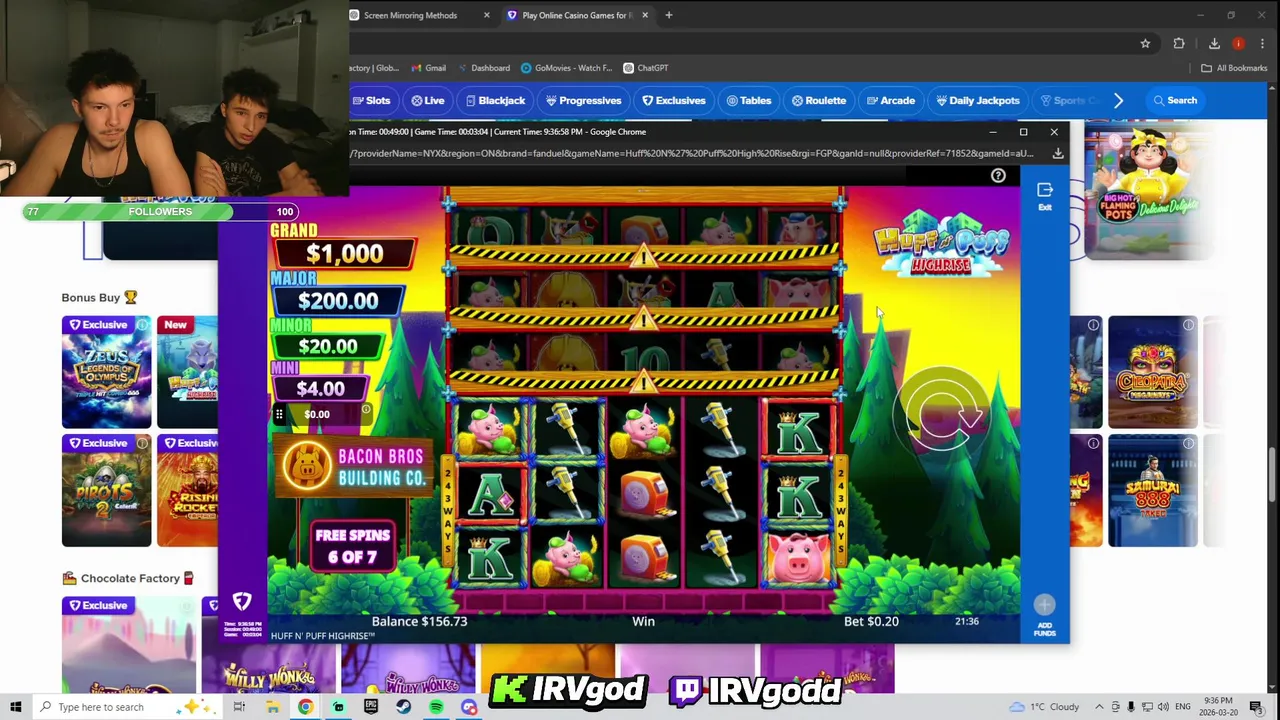Select the Roulette category
This screenshot has height=720, width=1280.
[x=819, y=100]
